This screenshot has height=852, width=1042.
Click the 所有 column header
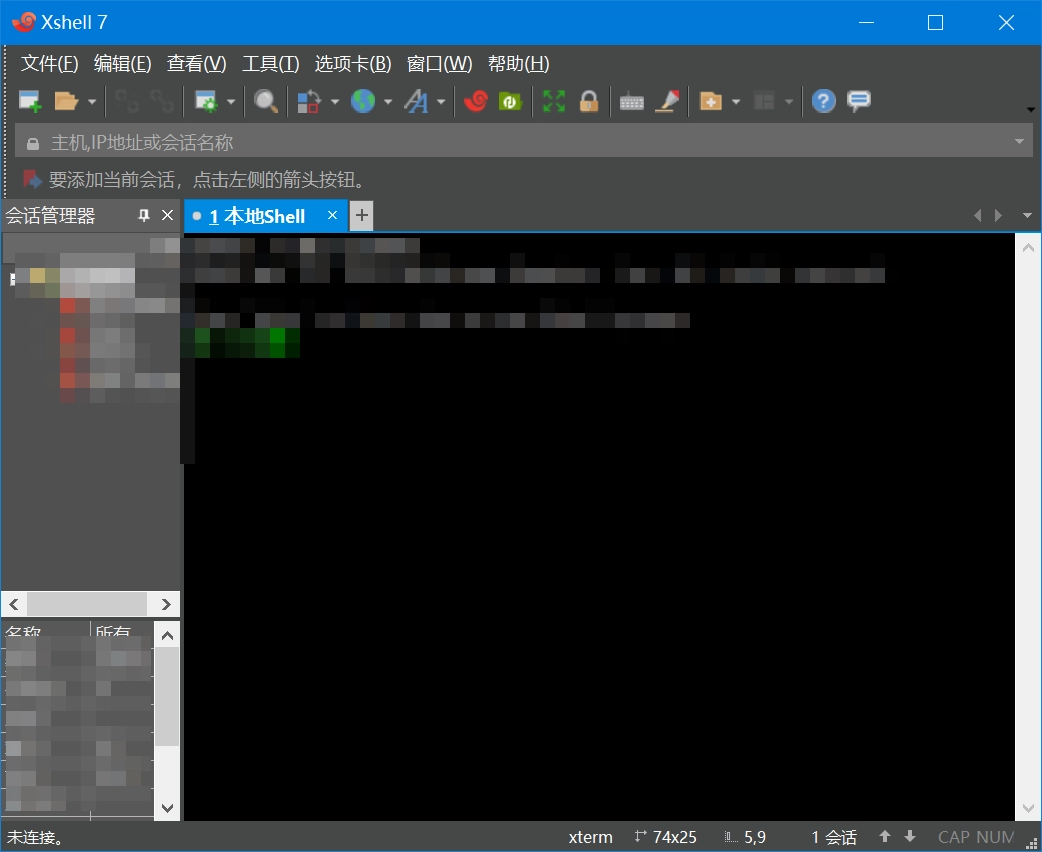113,631
